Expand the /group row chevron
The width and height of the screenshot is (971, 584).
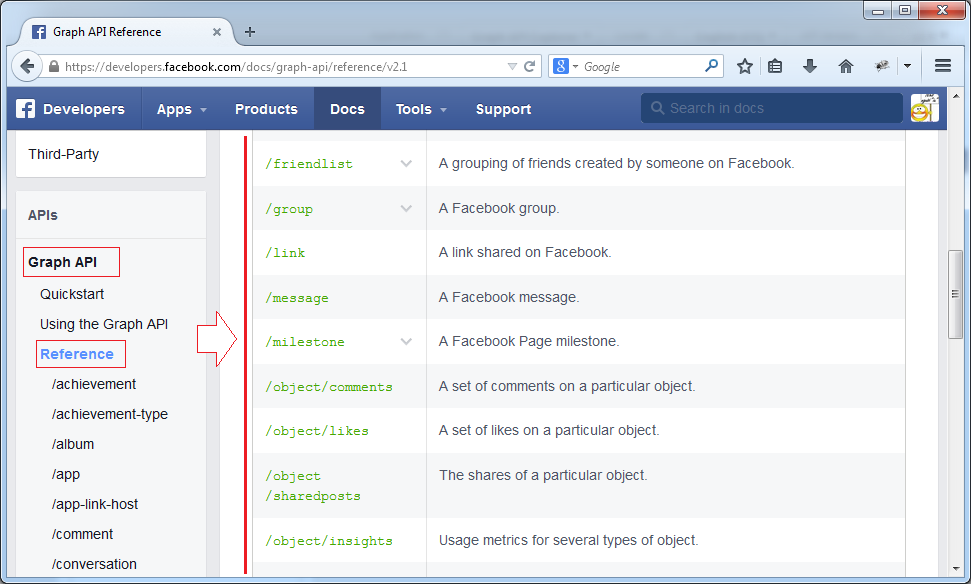pos(406,208)
